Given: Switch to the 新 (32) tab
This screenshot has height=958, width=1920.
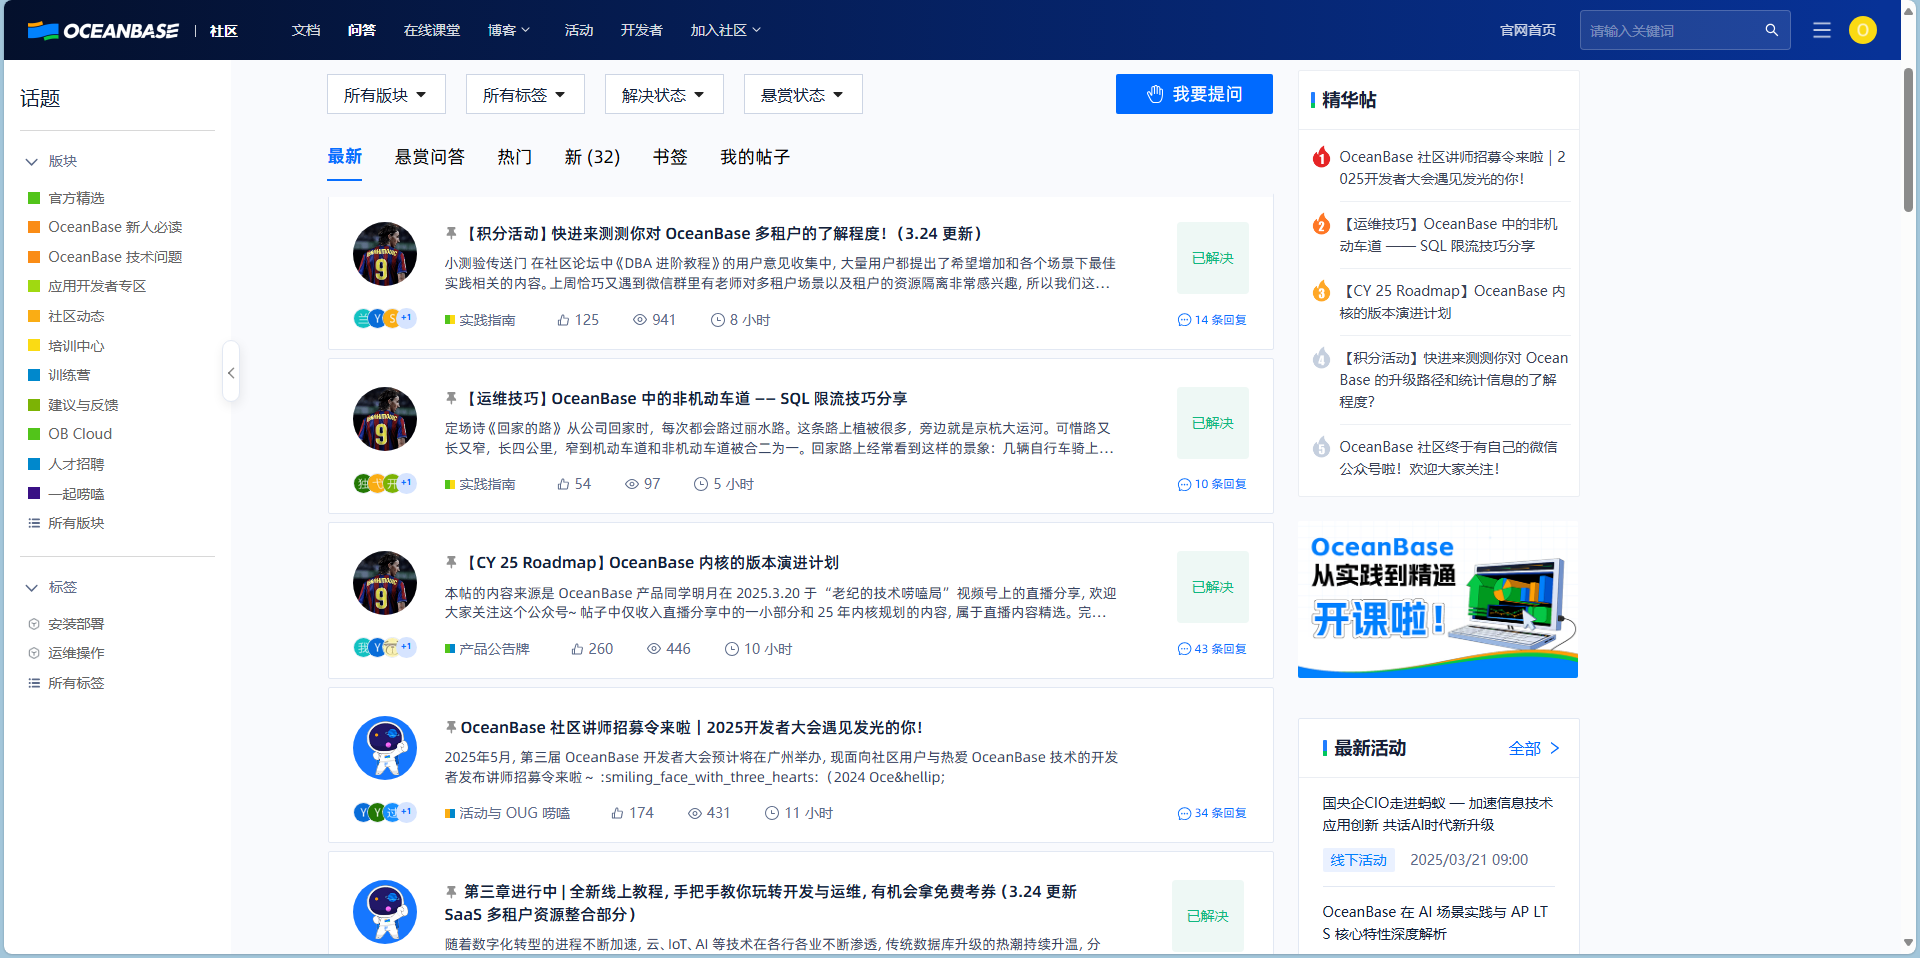Looking at the screenshot, I should click(x=592, y=157).
